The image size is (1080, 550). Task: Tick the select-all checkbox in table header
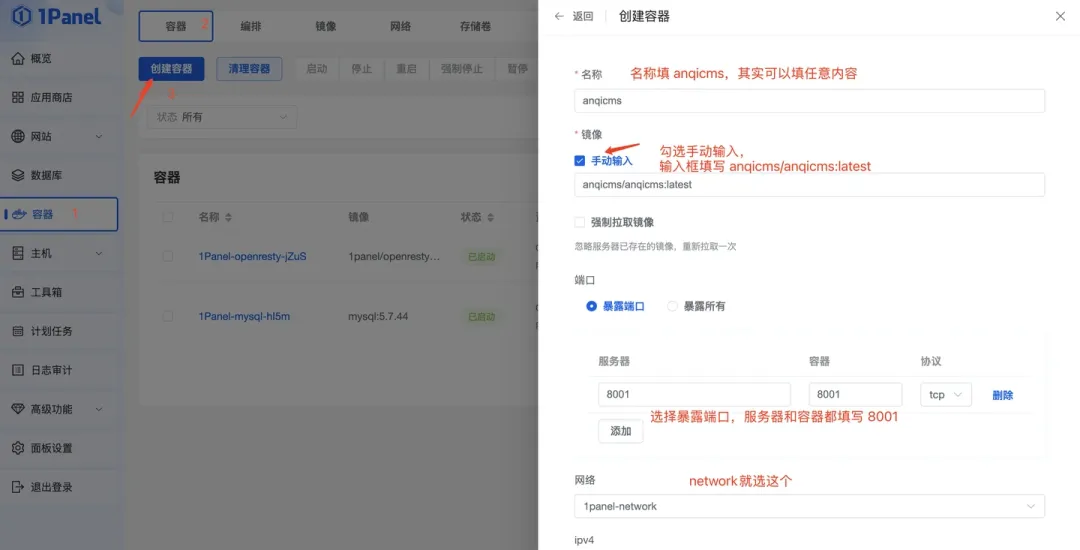tap(168, 217)
